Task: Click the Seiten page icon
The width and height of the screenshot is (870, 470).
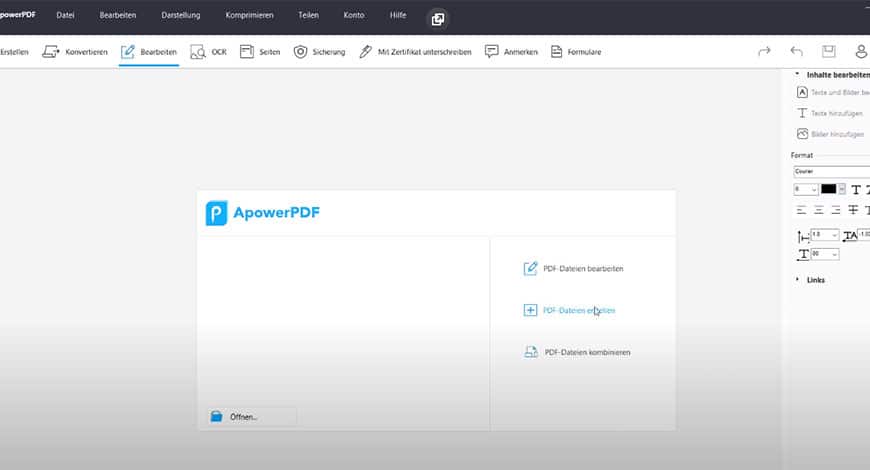Action: tap(246, 52)
